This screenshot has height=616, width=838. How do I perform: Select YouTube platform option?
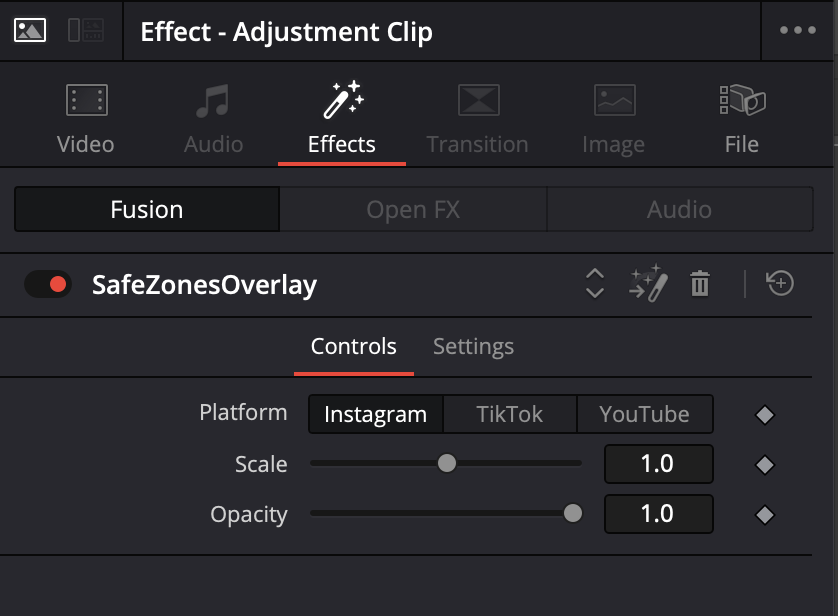644,414
